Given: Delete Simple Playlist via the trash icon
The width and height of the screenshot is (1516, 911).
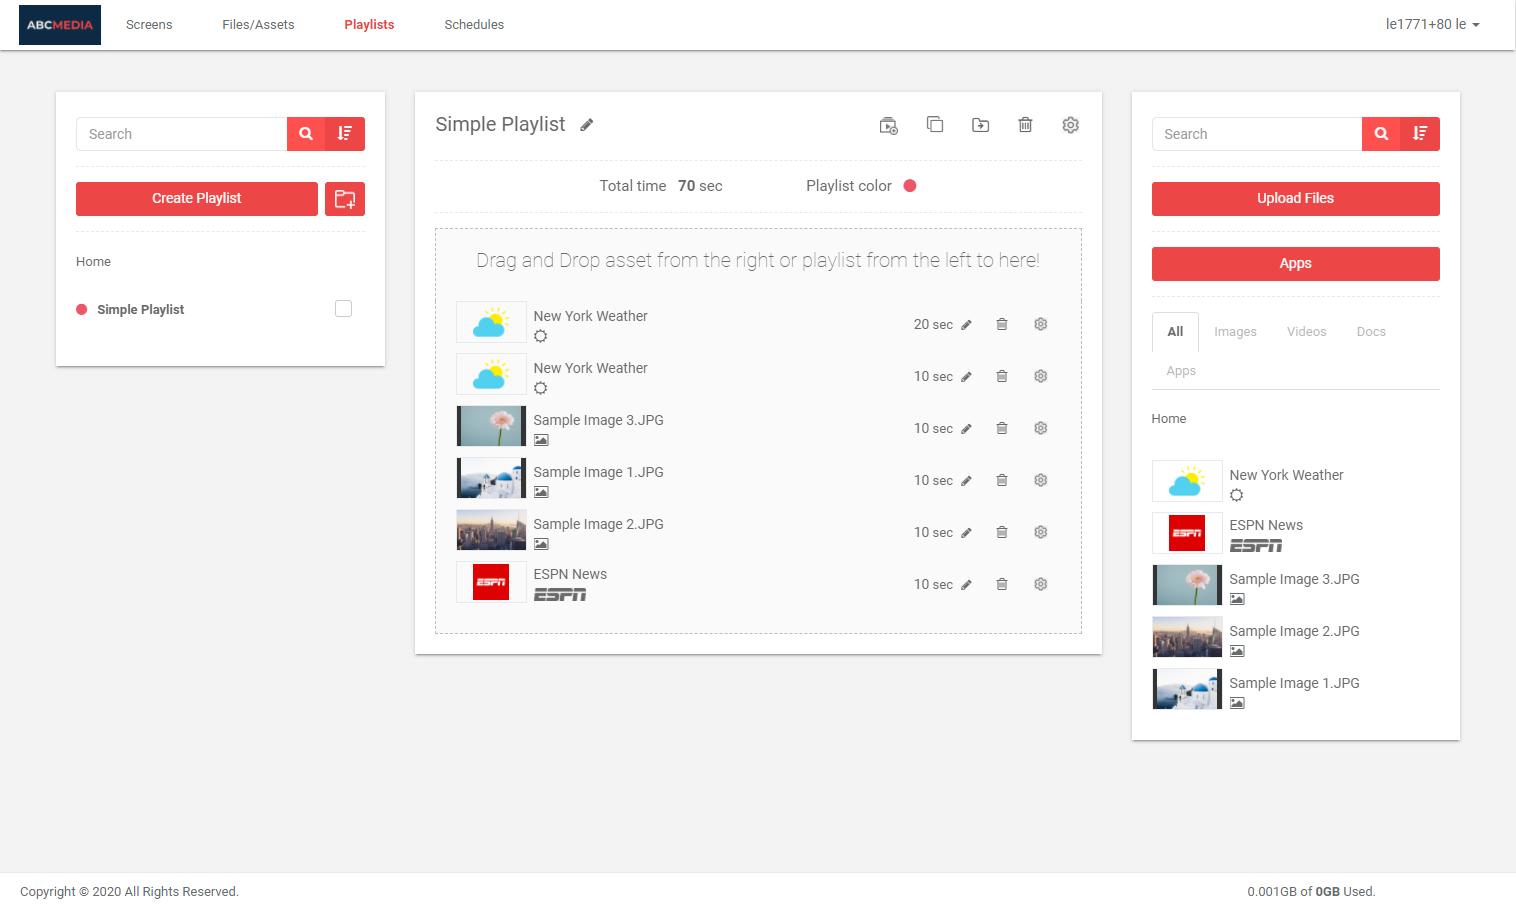Looking at the screenshot, I should coord(1025,124).
